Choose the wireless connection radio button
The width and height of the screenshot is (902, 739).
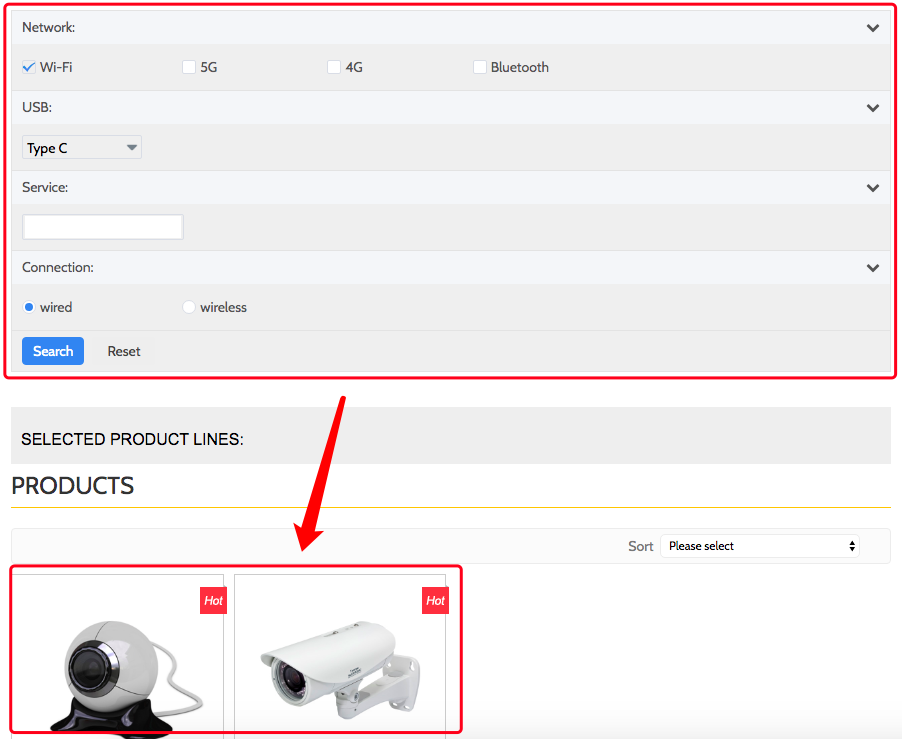[189, 307]
